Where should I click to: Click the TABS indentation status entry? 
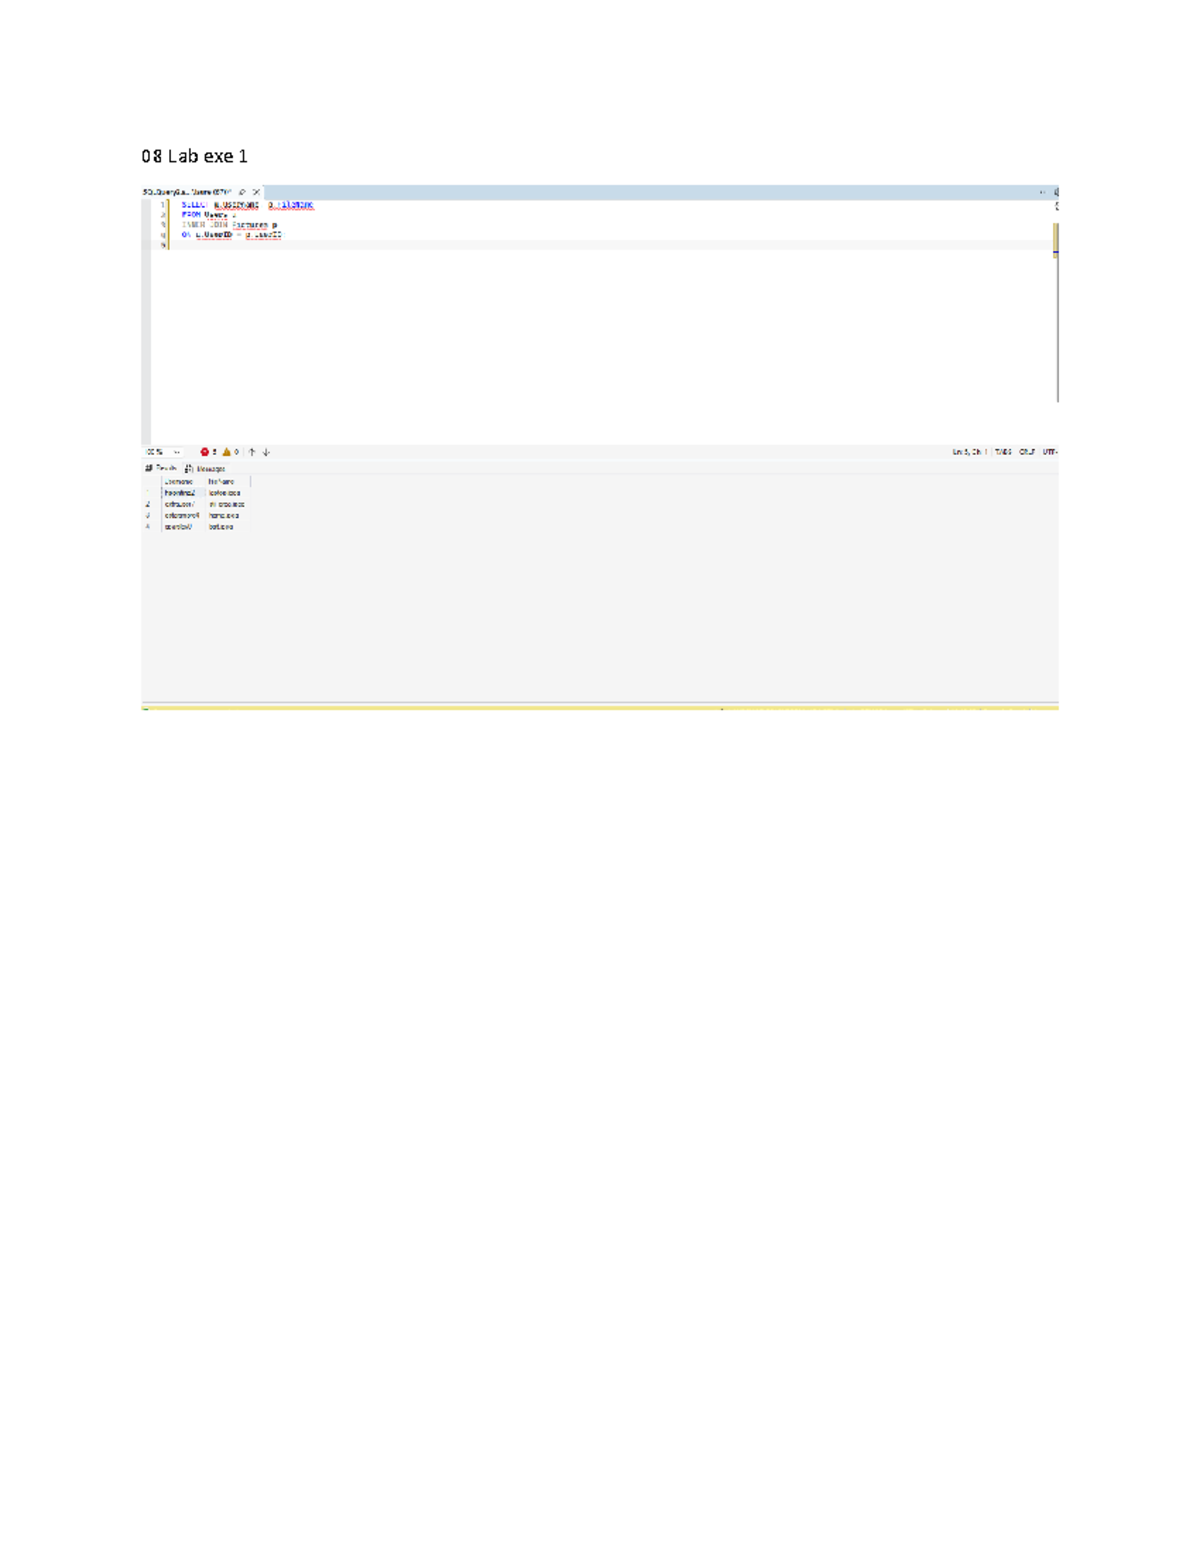1003,452
